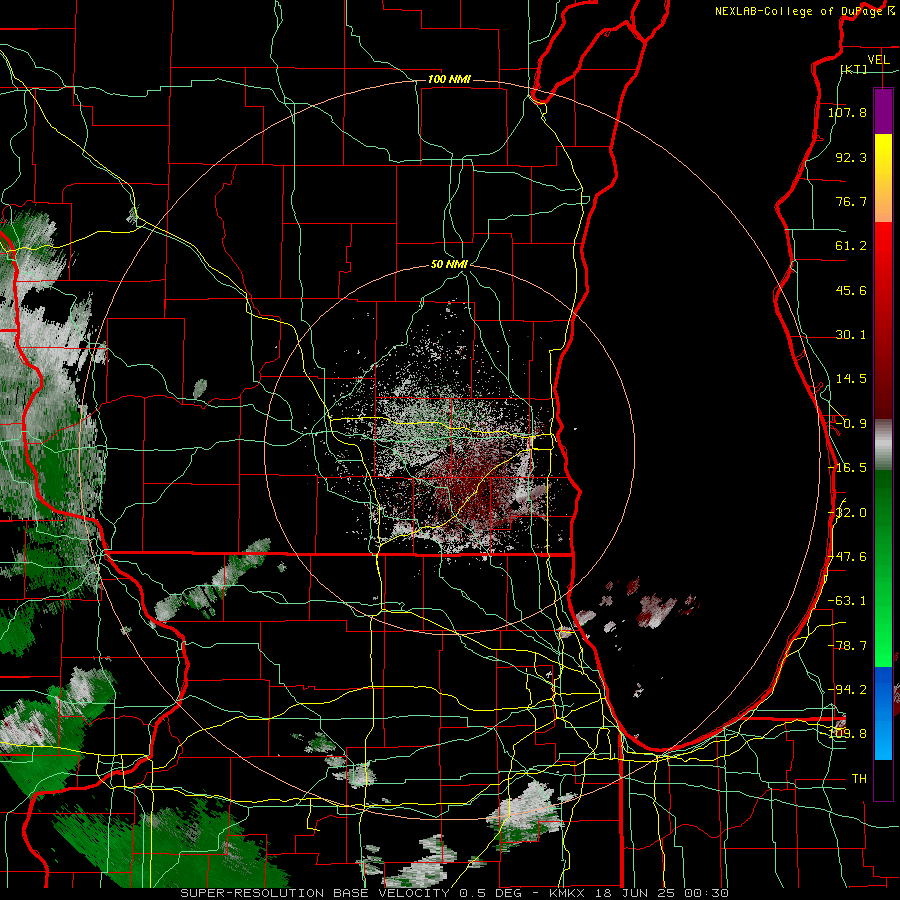
Task: Click the TH label on the legend
Action: coord(859,779)
